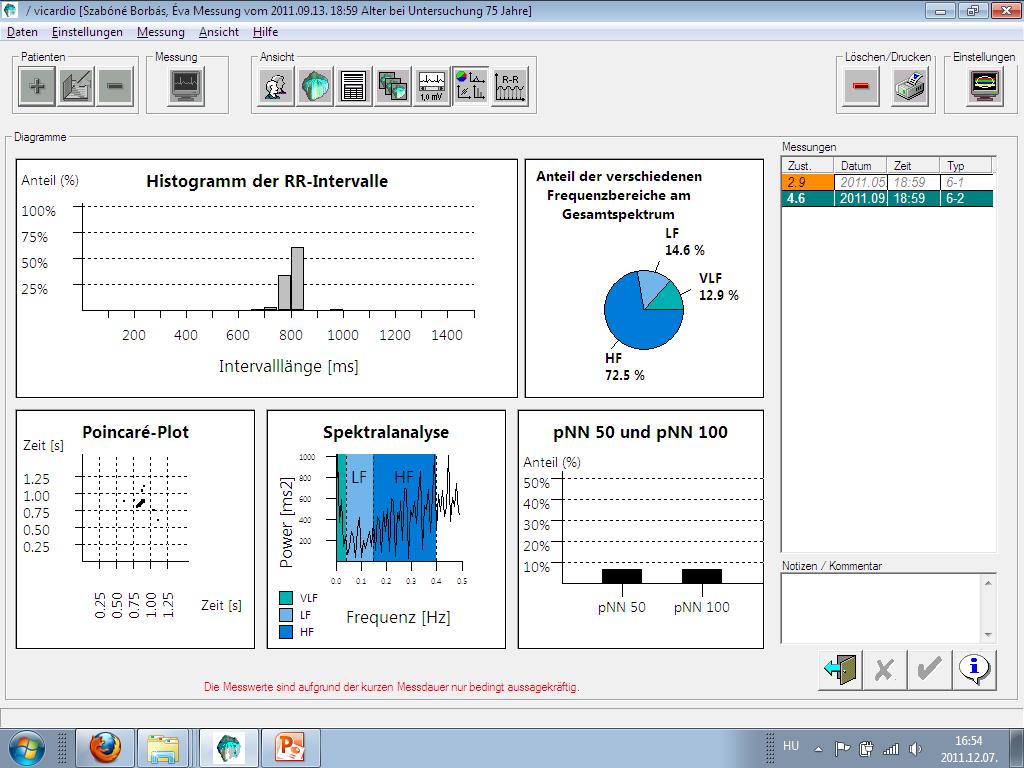Image resolution: width=1024 pixels, height=768 pixels.
Task: Sort measurements by the Zust. column header
Action: pos(808,165)
